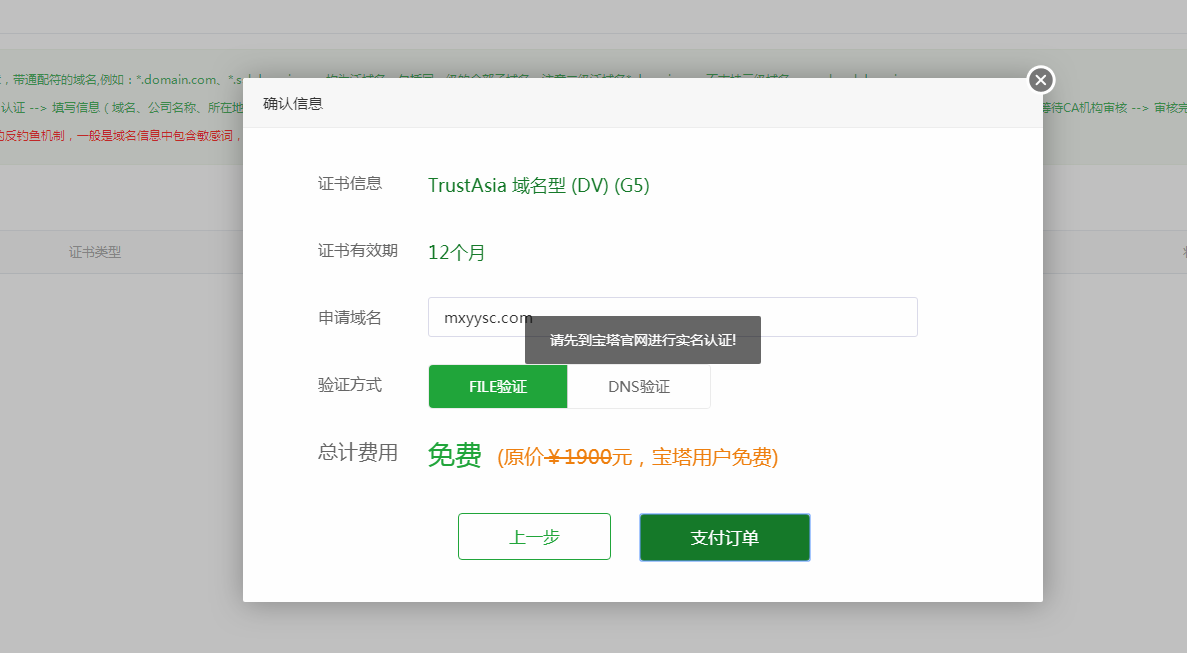Click the 申请域名 label
1187x653 pixels.
(x=350, y=318)
